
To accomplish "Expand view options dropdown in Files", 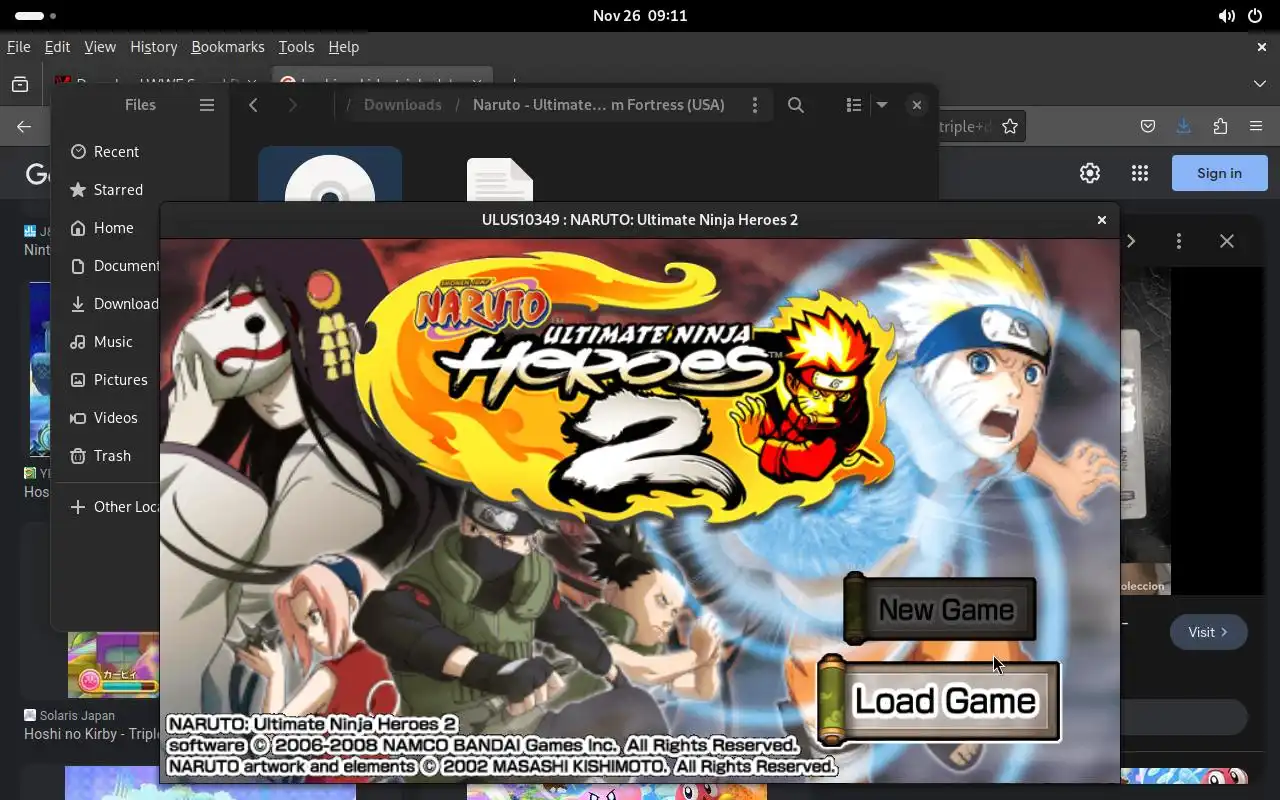I will 882,105.
